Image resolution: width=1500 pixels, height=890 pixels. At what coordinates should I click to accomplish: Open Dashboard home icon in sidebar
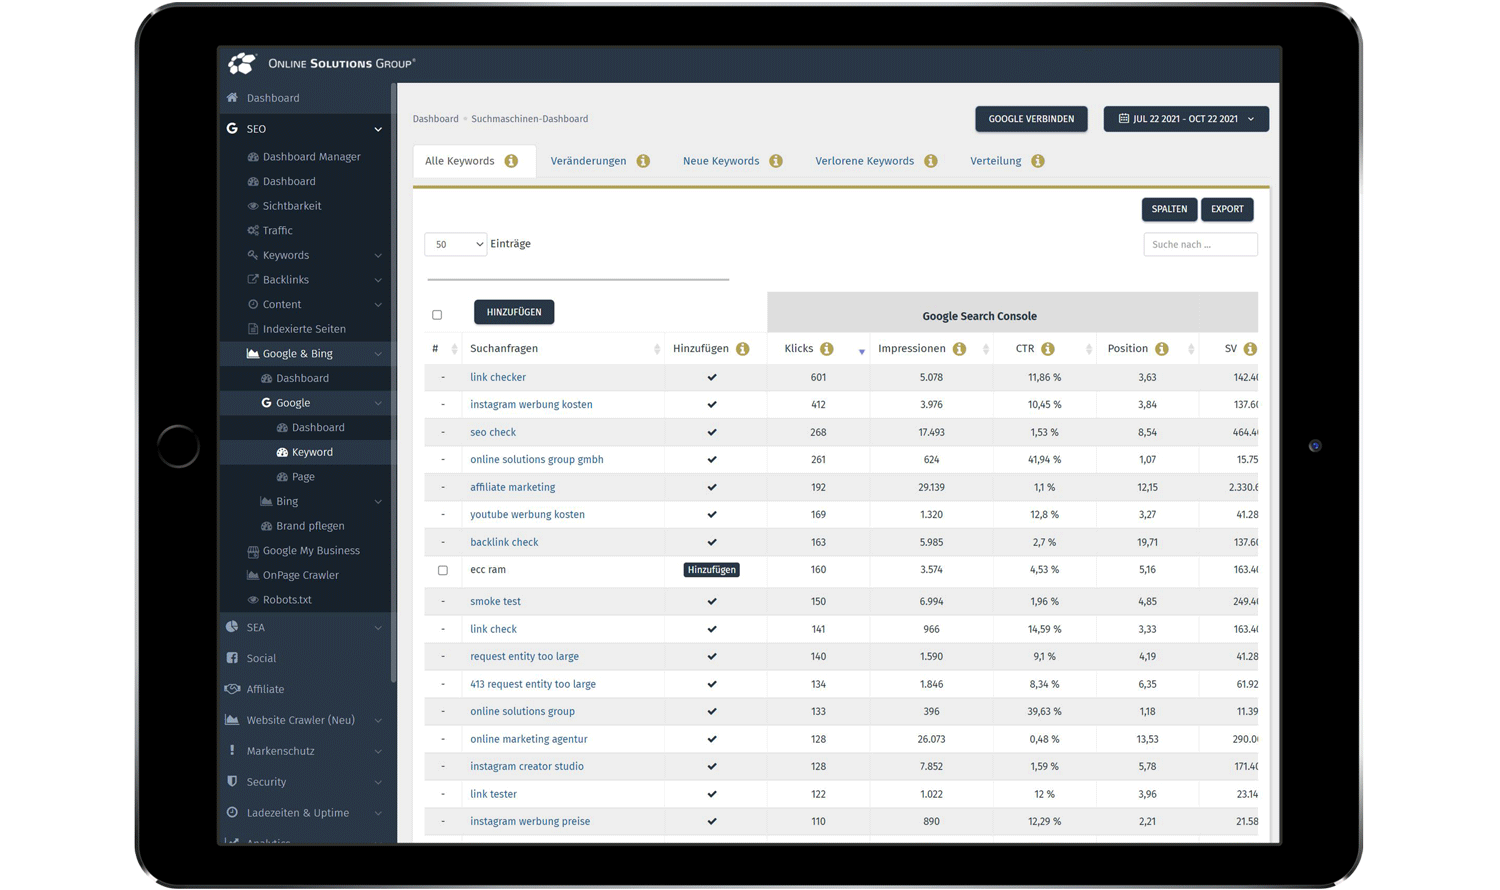[x=232, y=98]
